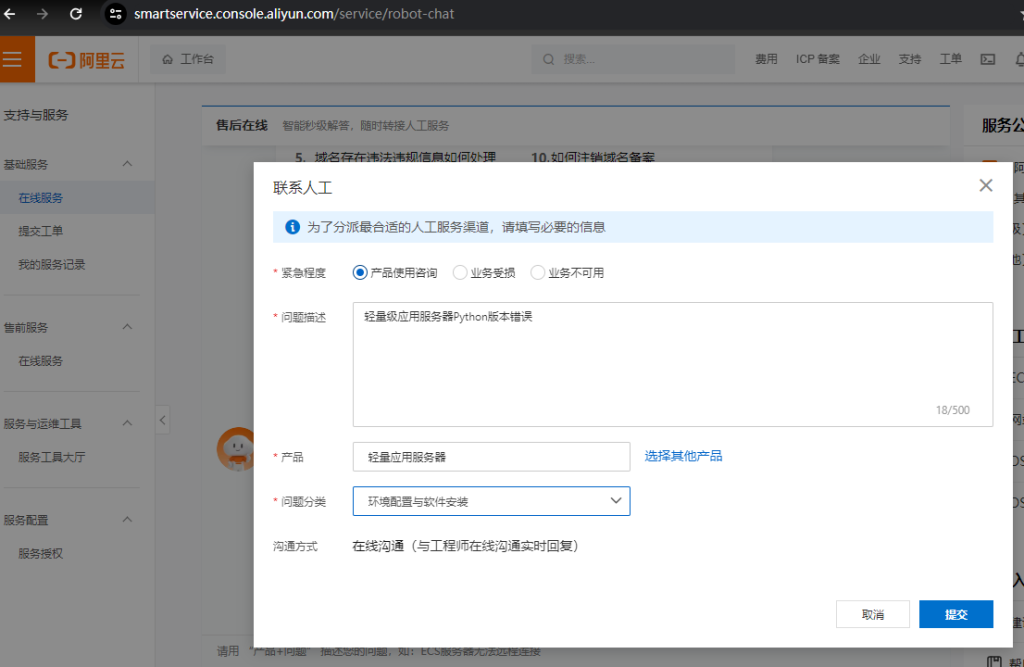Click the browser back arrow
Viewport: 1024px width, 667px height.
[x=10, y=14]
